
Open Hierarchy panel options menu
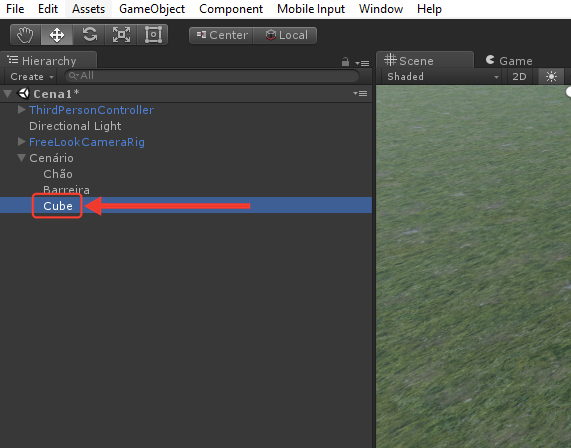pyautogui.click(x=362, y=63)
